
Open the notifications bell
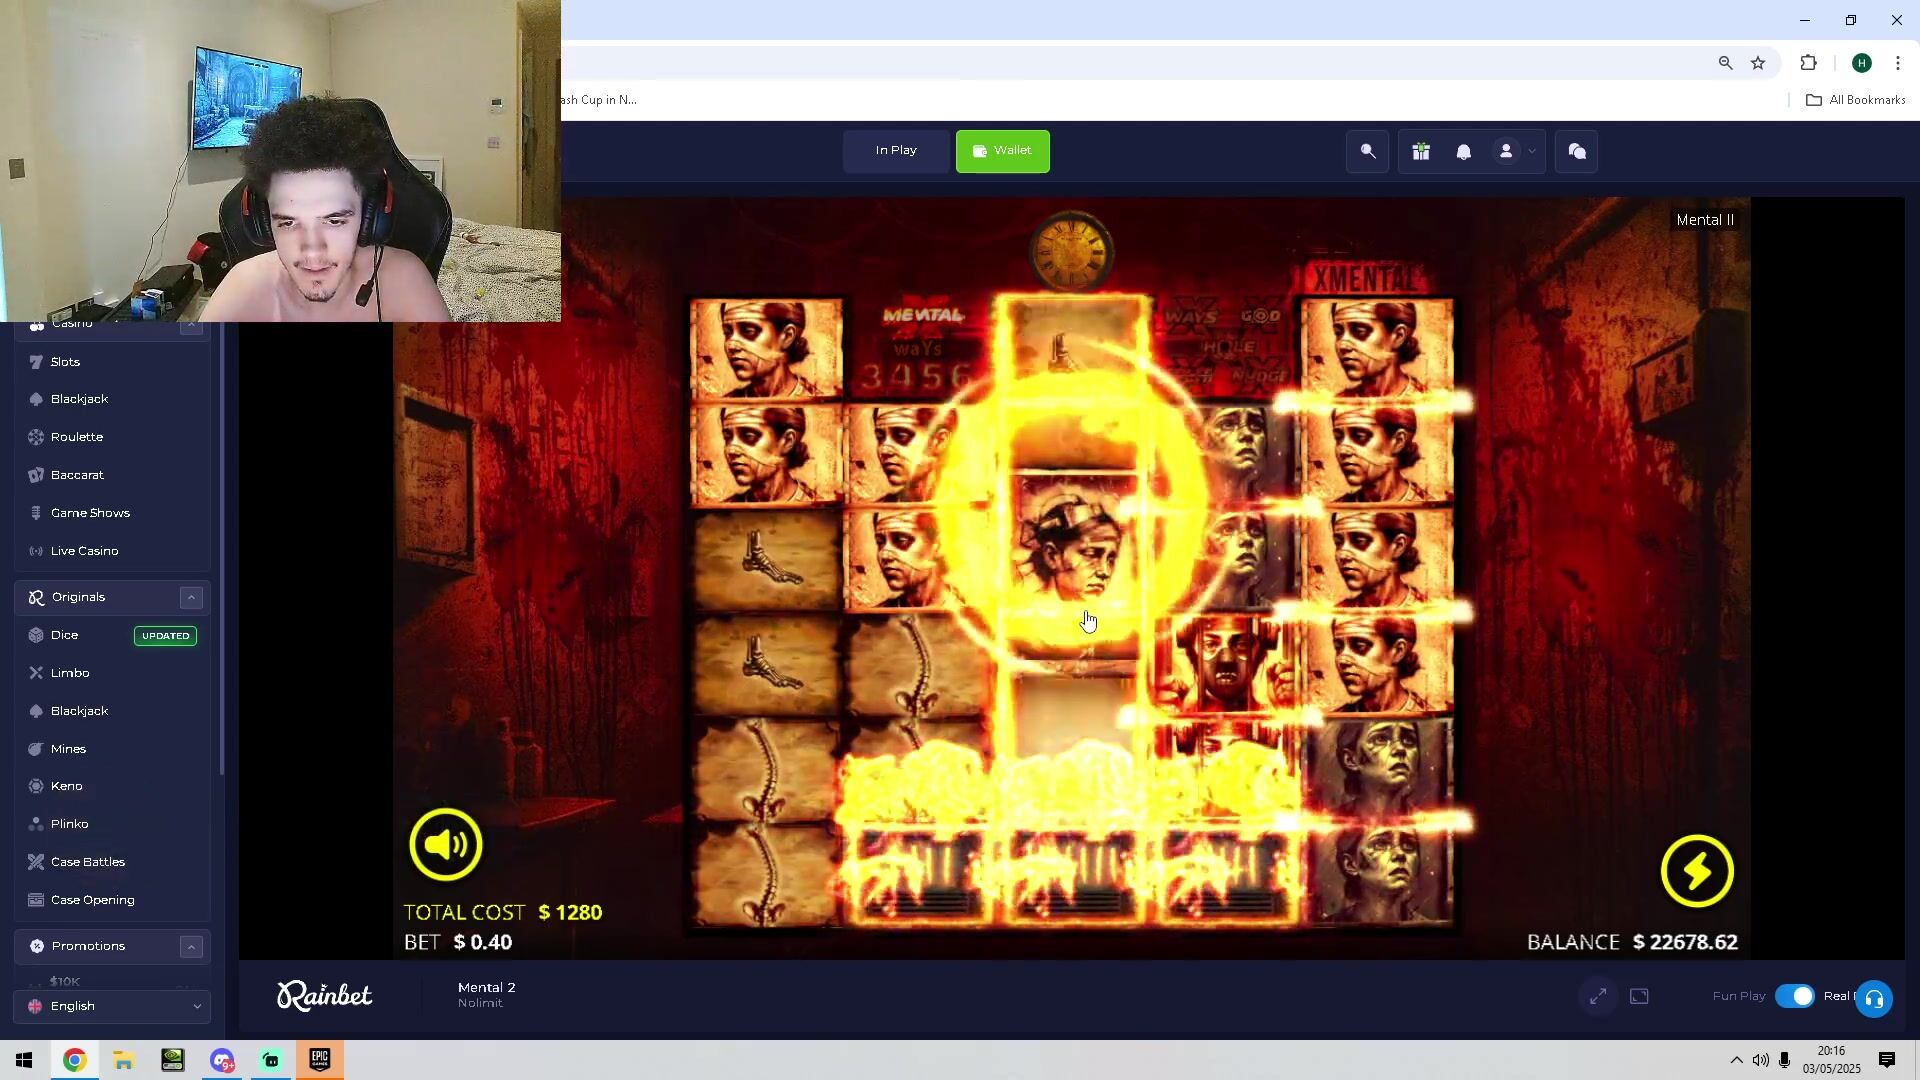click(1464, 151)
